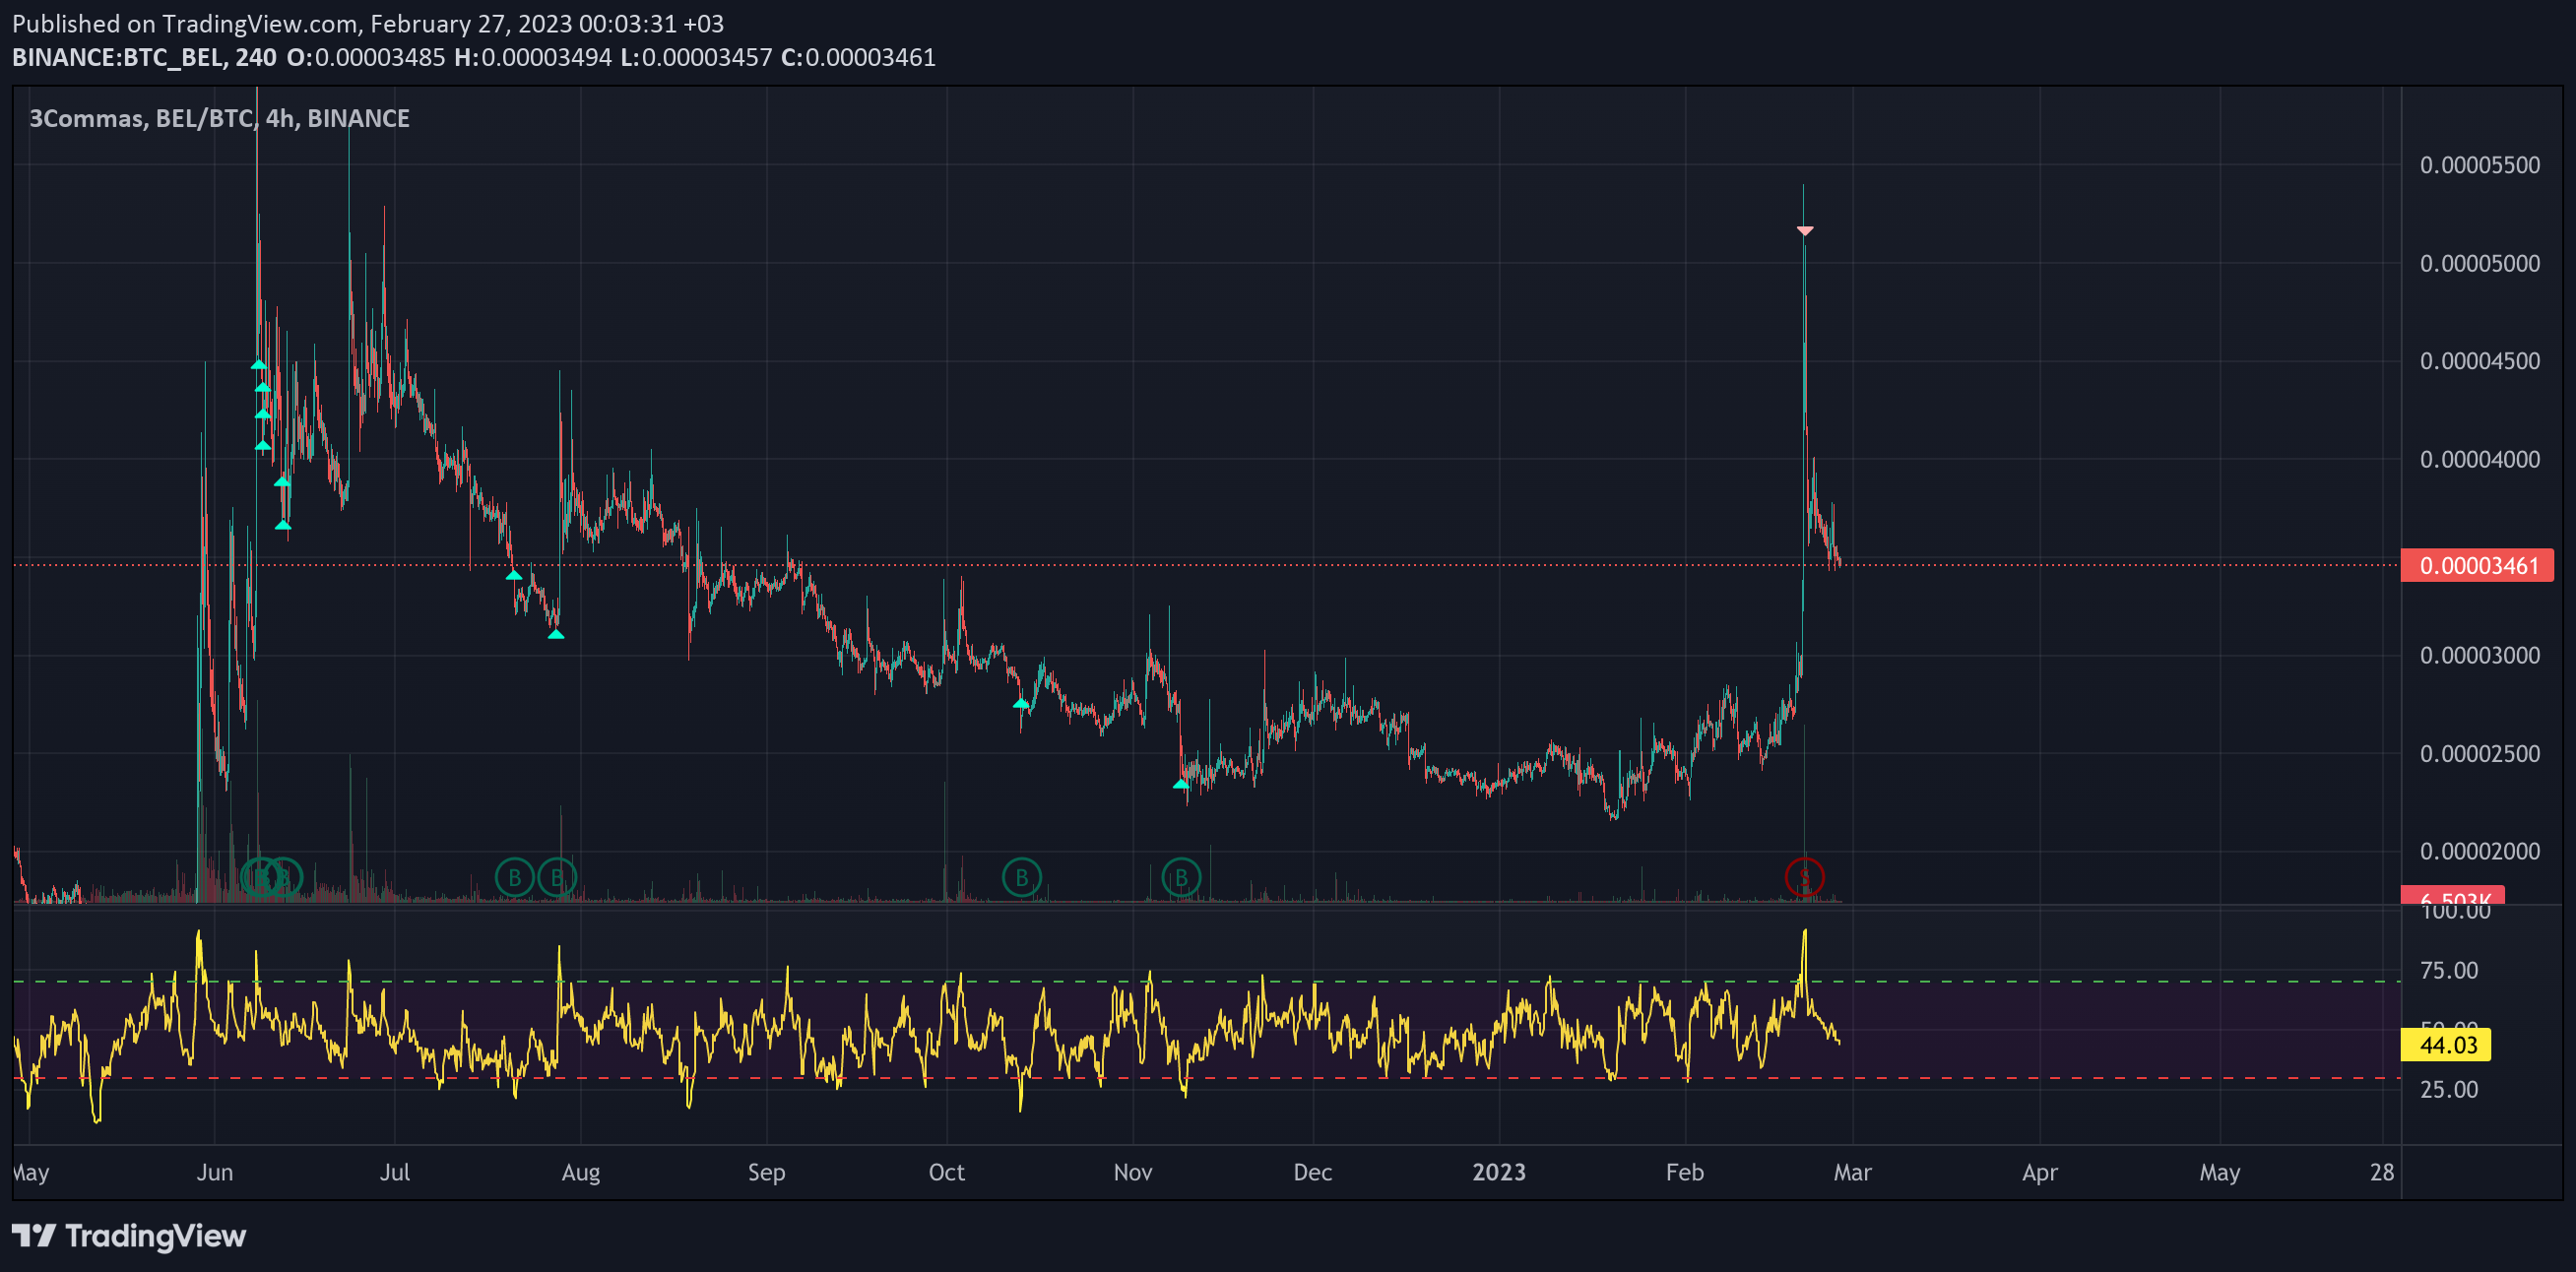Click the Published on TradingView.com header text

pyautogui.click(x=368, y=23)
